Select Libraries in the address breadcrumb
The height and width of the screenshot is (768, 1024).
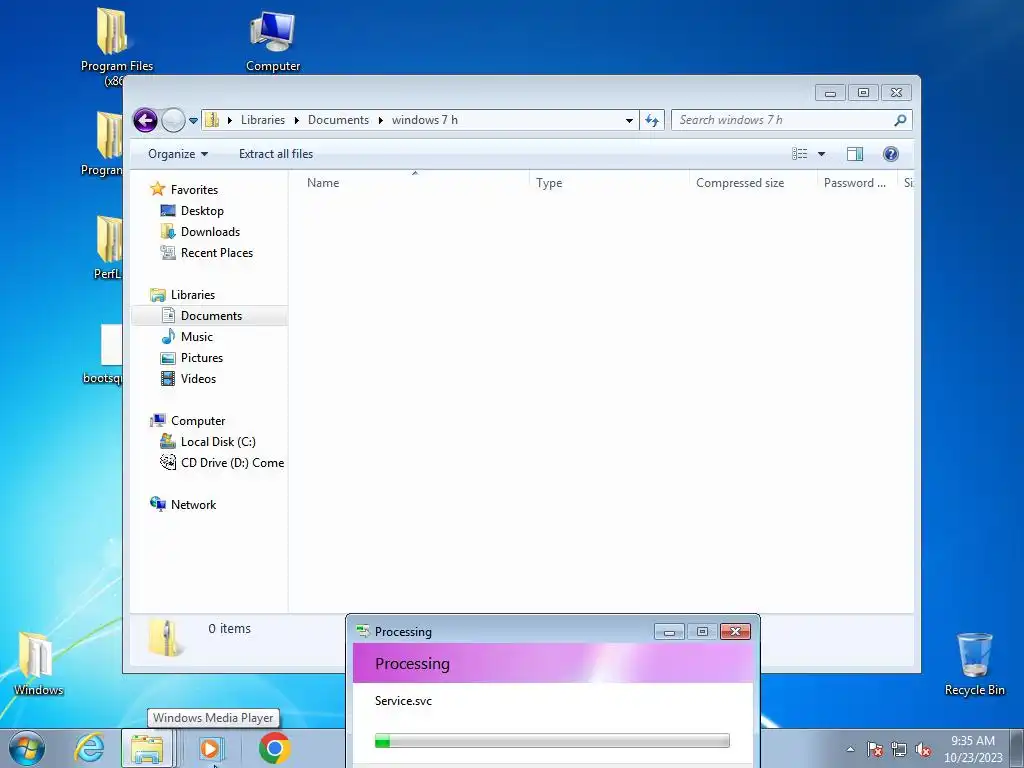(263, 120)
